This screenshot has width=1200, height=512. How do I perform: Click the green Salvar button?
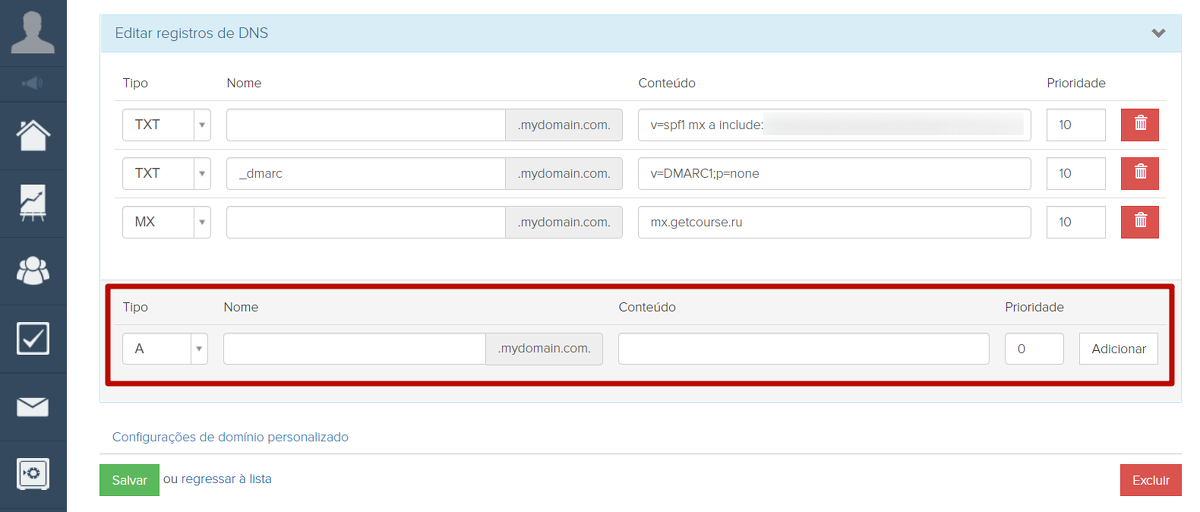[129, 480]
